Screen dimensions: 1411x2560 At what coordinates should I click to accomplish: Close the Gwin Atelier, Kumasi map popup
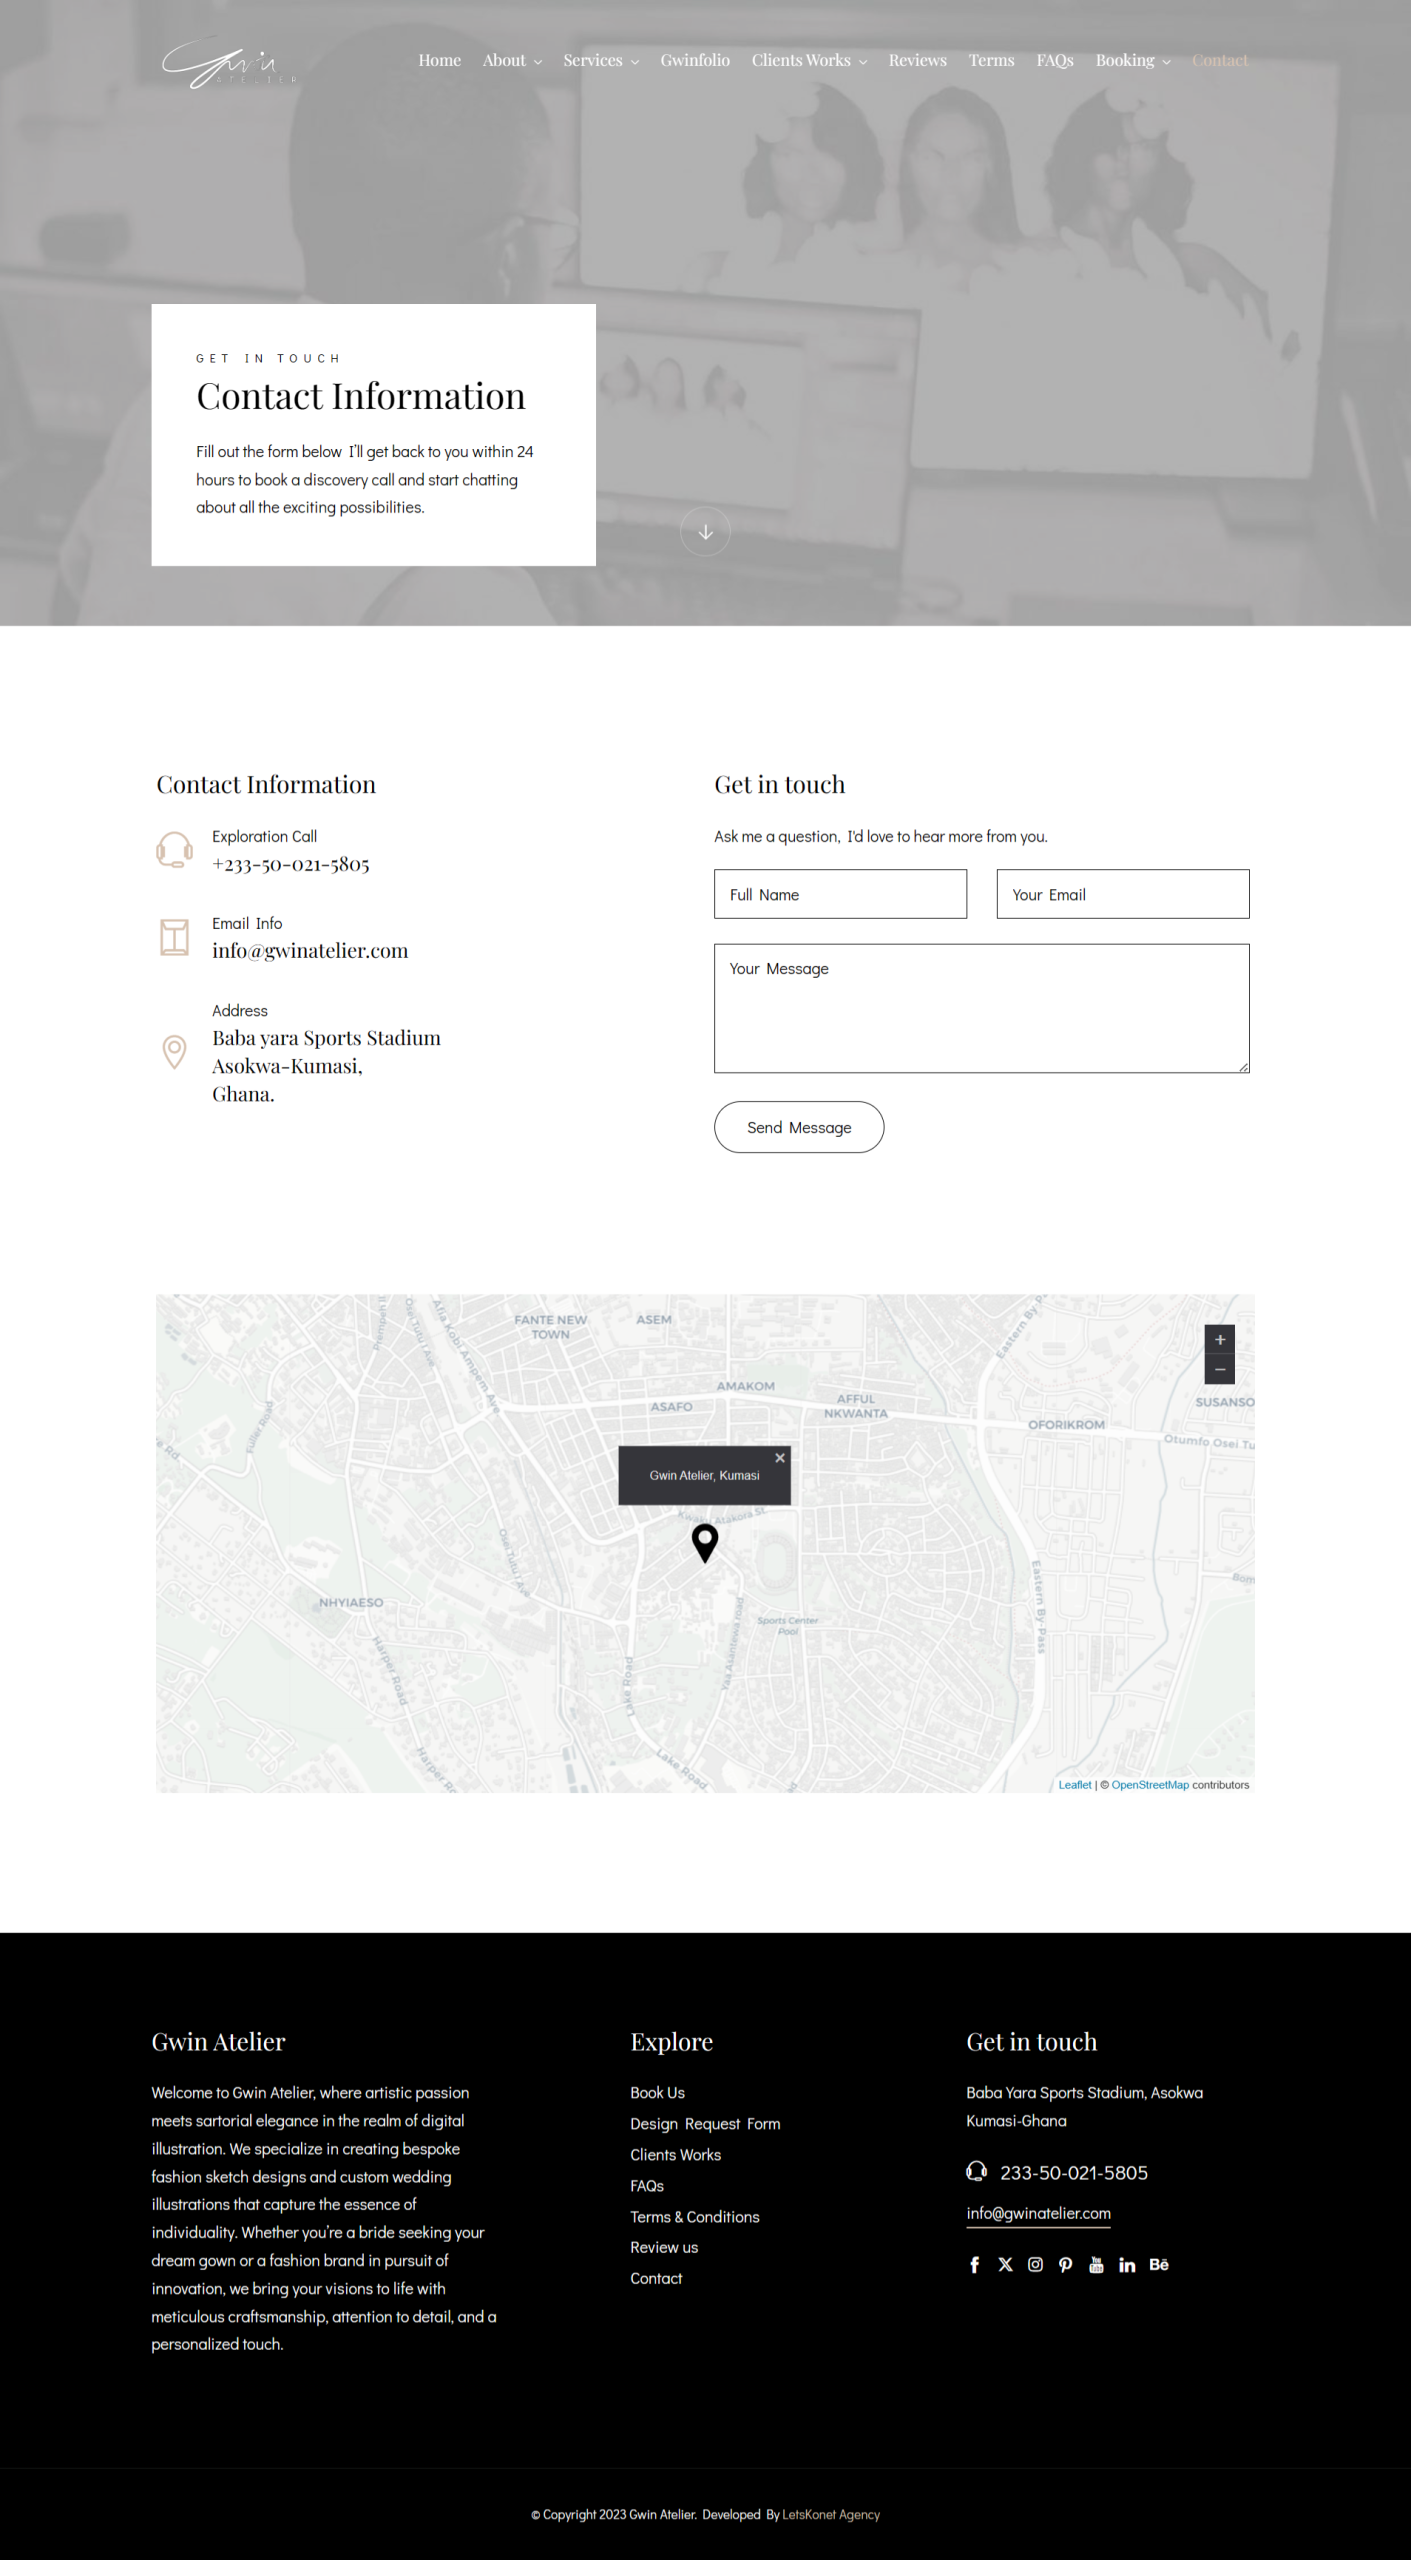780,1458
